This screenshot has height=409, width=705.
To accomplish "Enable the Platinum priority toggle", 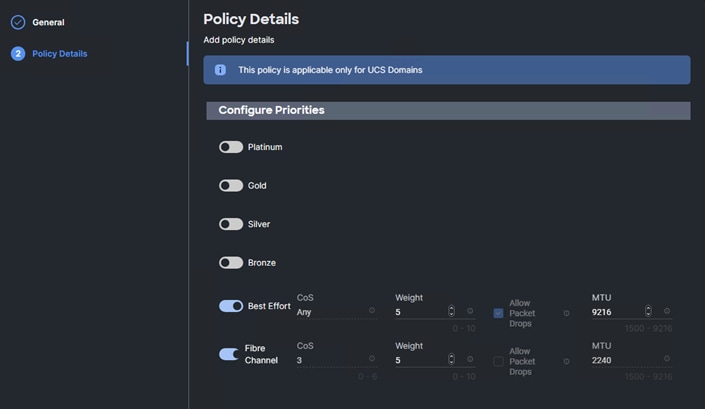I will pyautogui.click(x=231, y=147).
